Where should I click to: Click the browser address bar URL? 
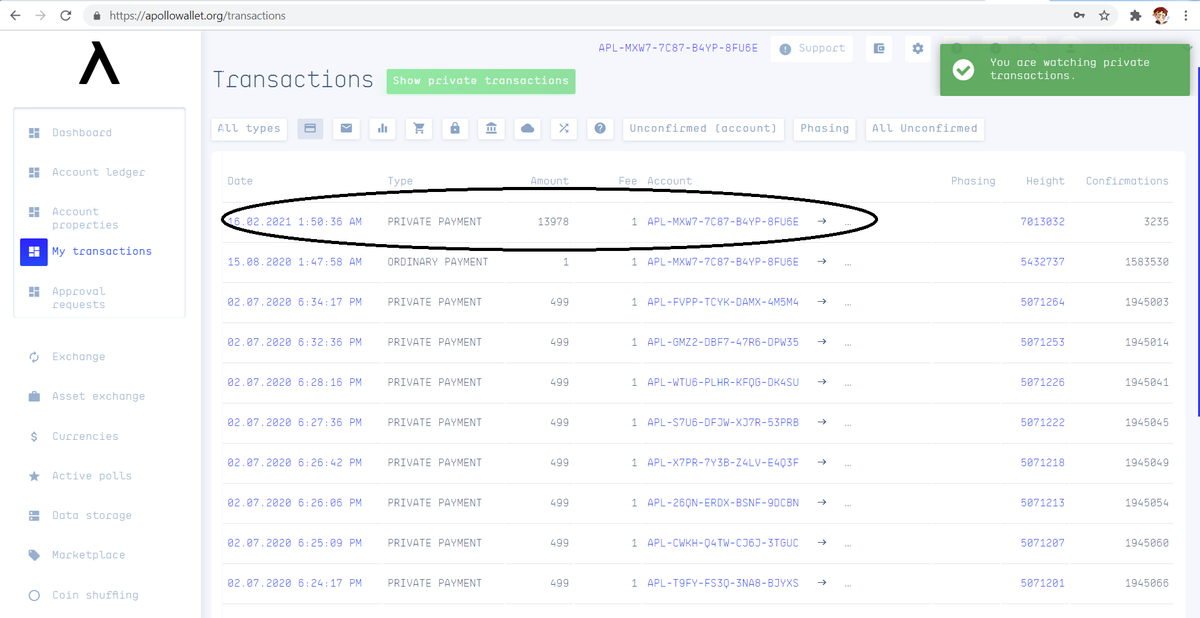[x=197, y=15]
